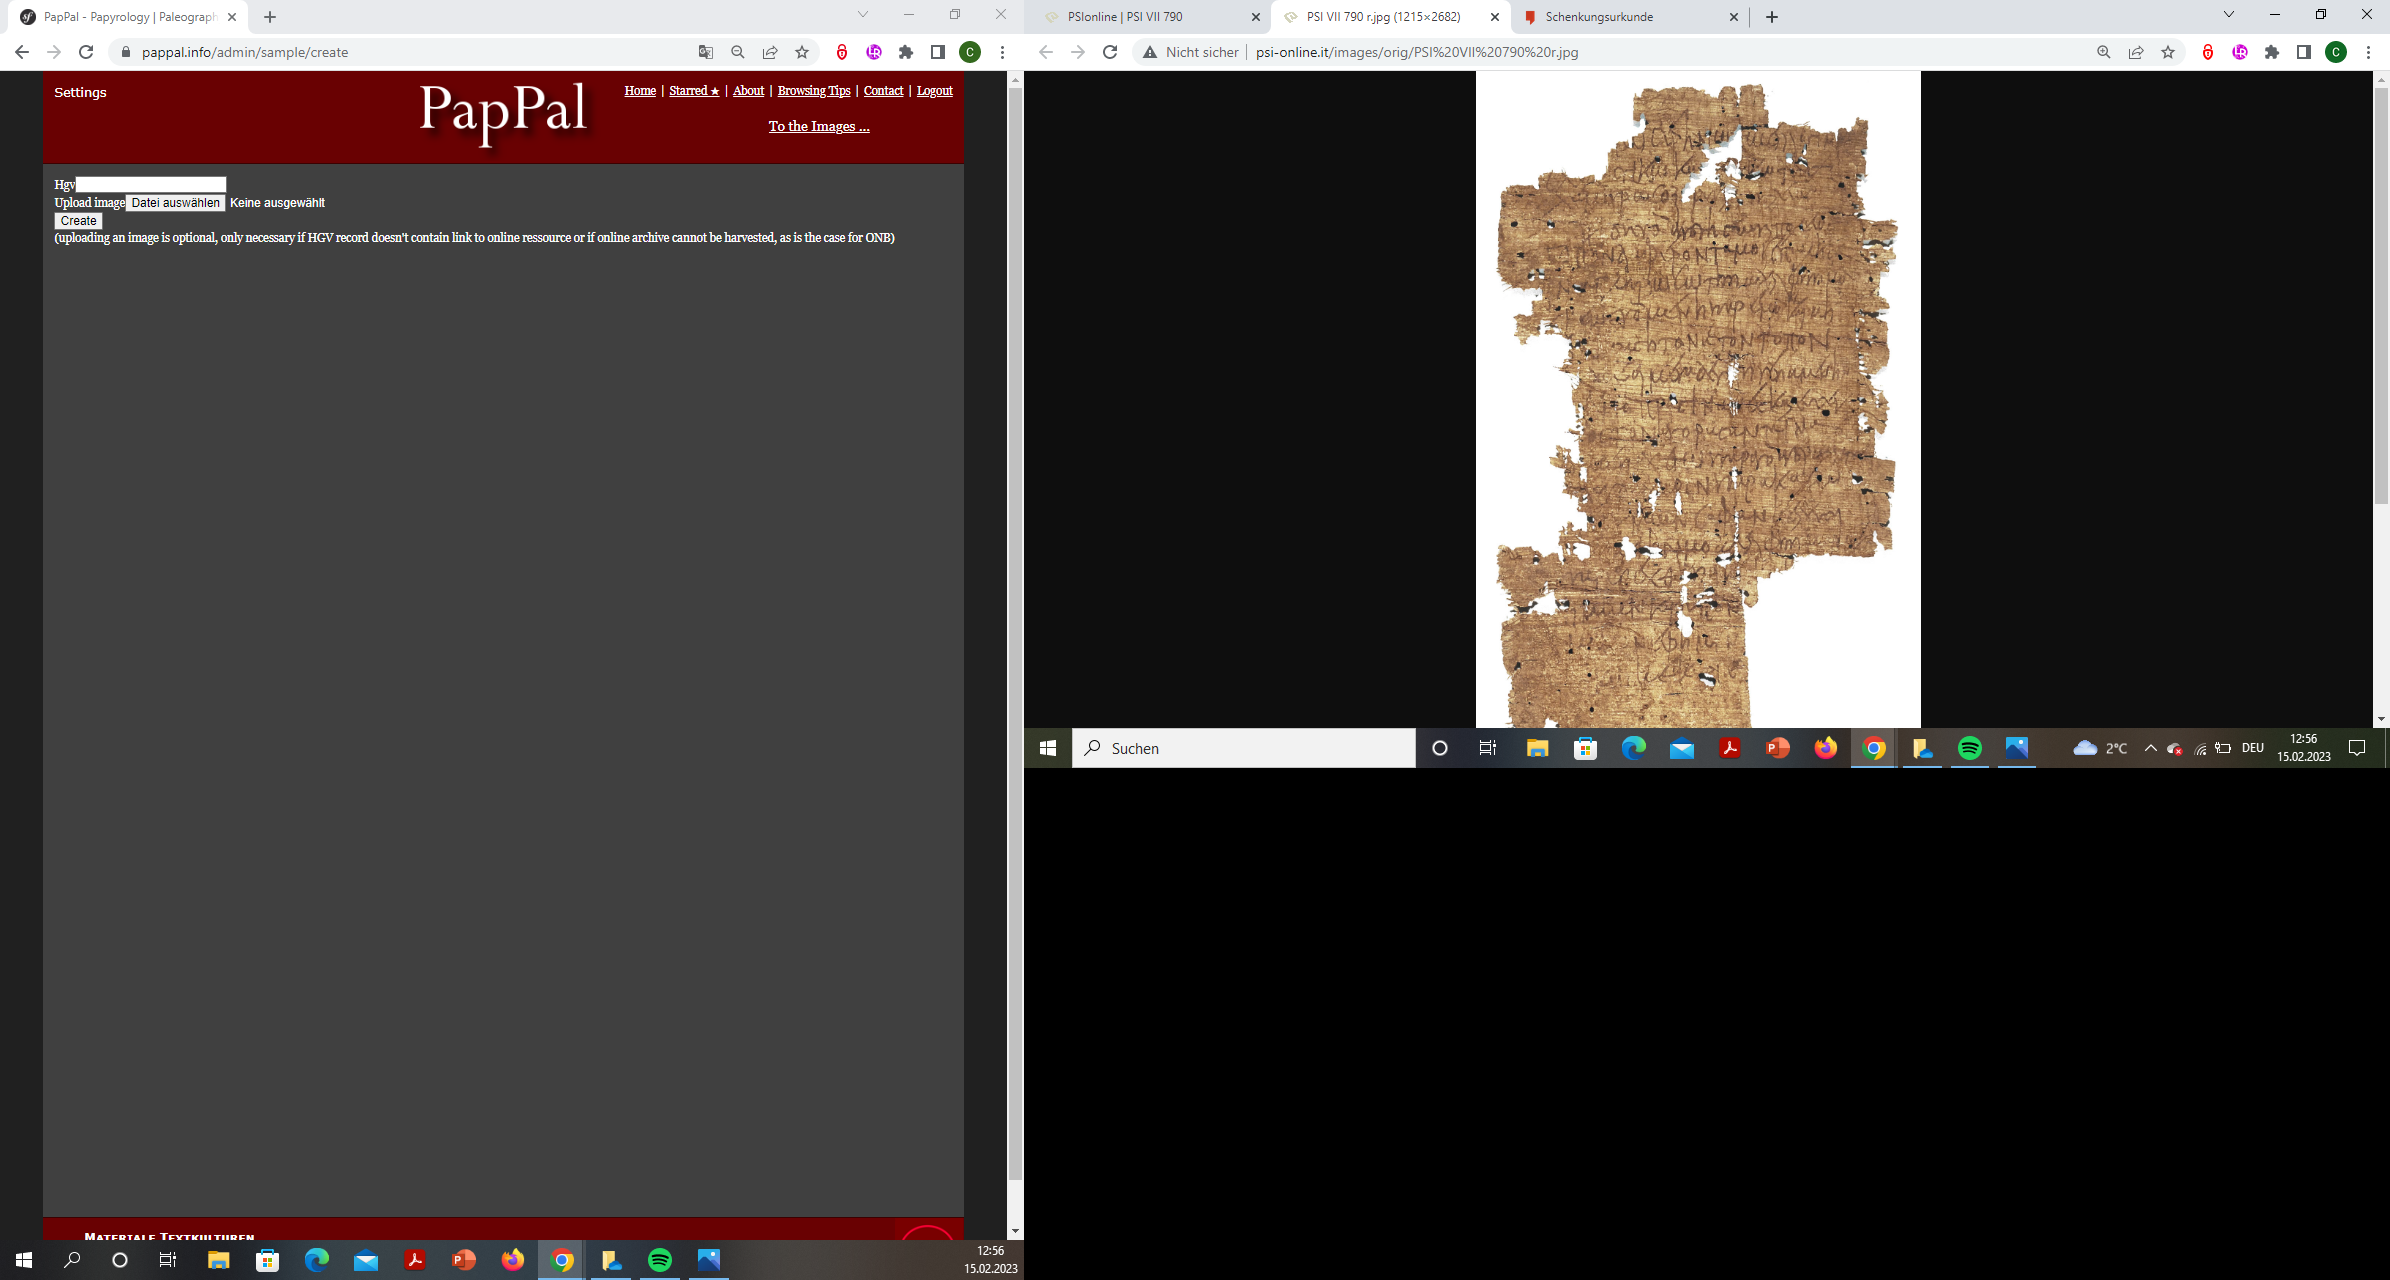Click zoom magnifier icon in PapPal address bar
This screenshot has width=2390, height=1280.
click(x=738, y=52)
